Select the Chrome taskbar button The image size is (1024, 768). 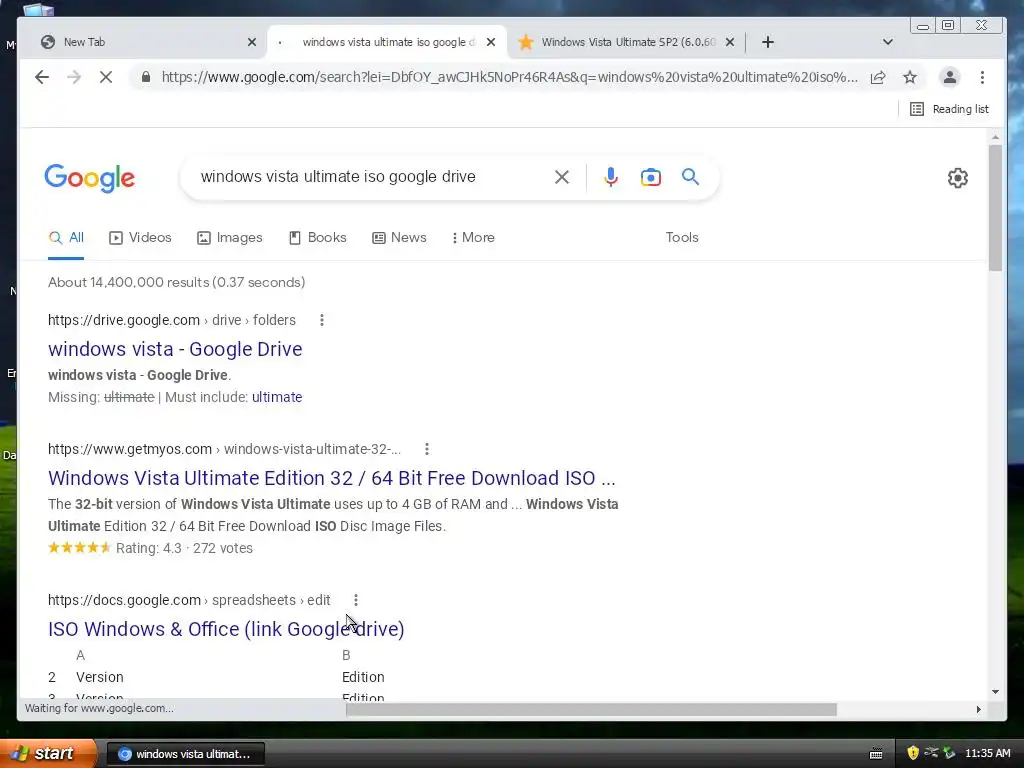[185, 754]
